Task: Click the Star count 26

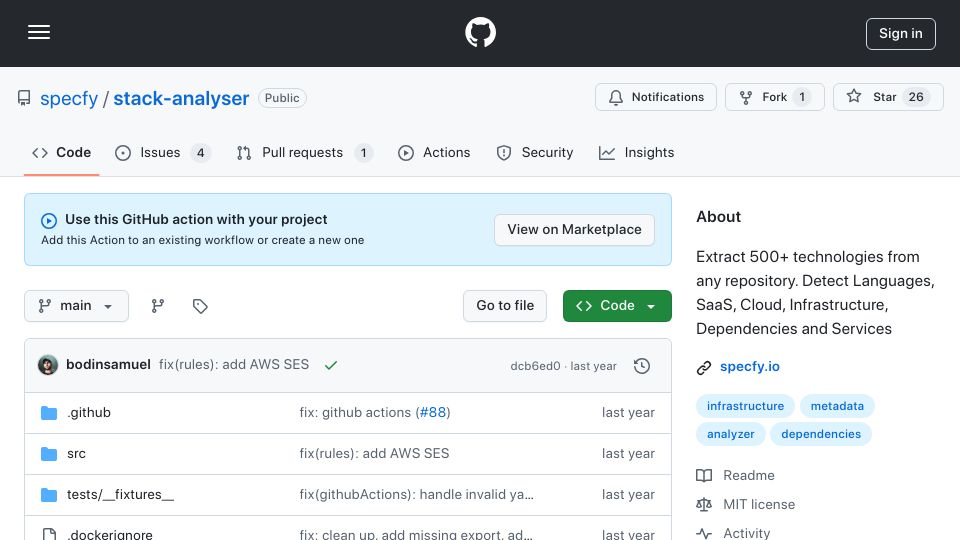Action: point(916,97)
